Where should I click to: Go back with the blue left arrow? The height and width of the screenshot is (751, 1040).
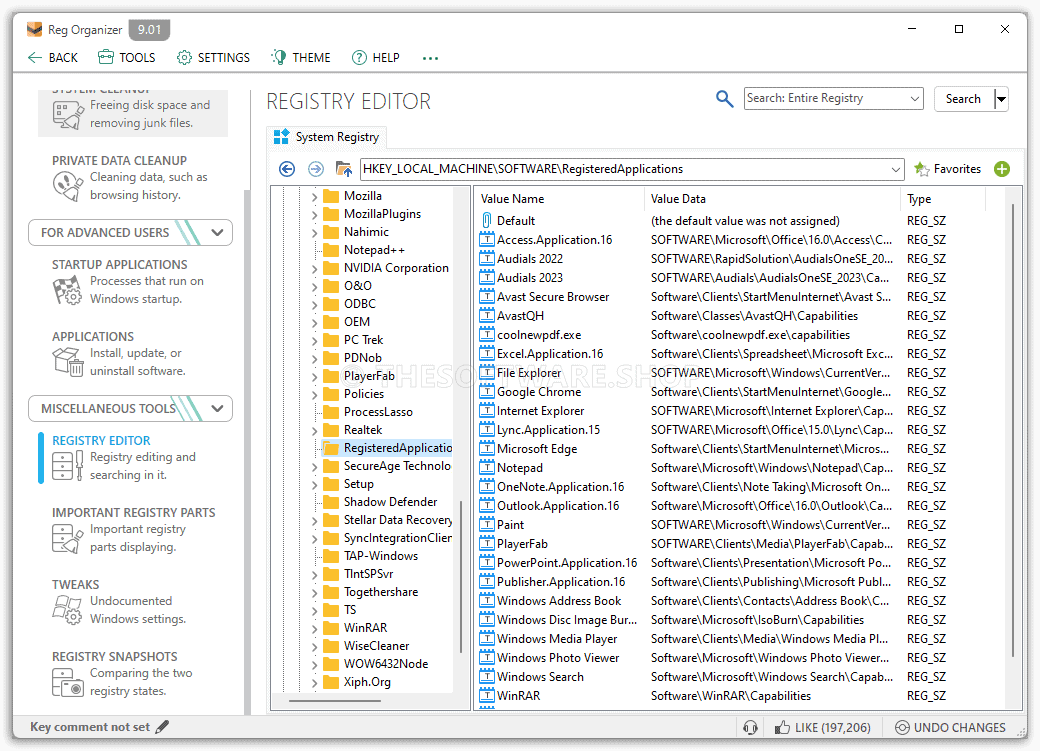287,169
